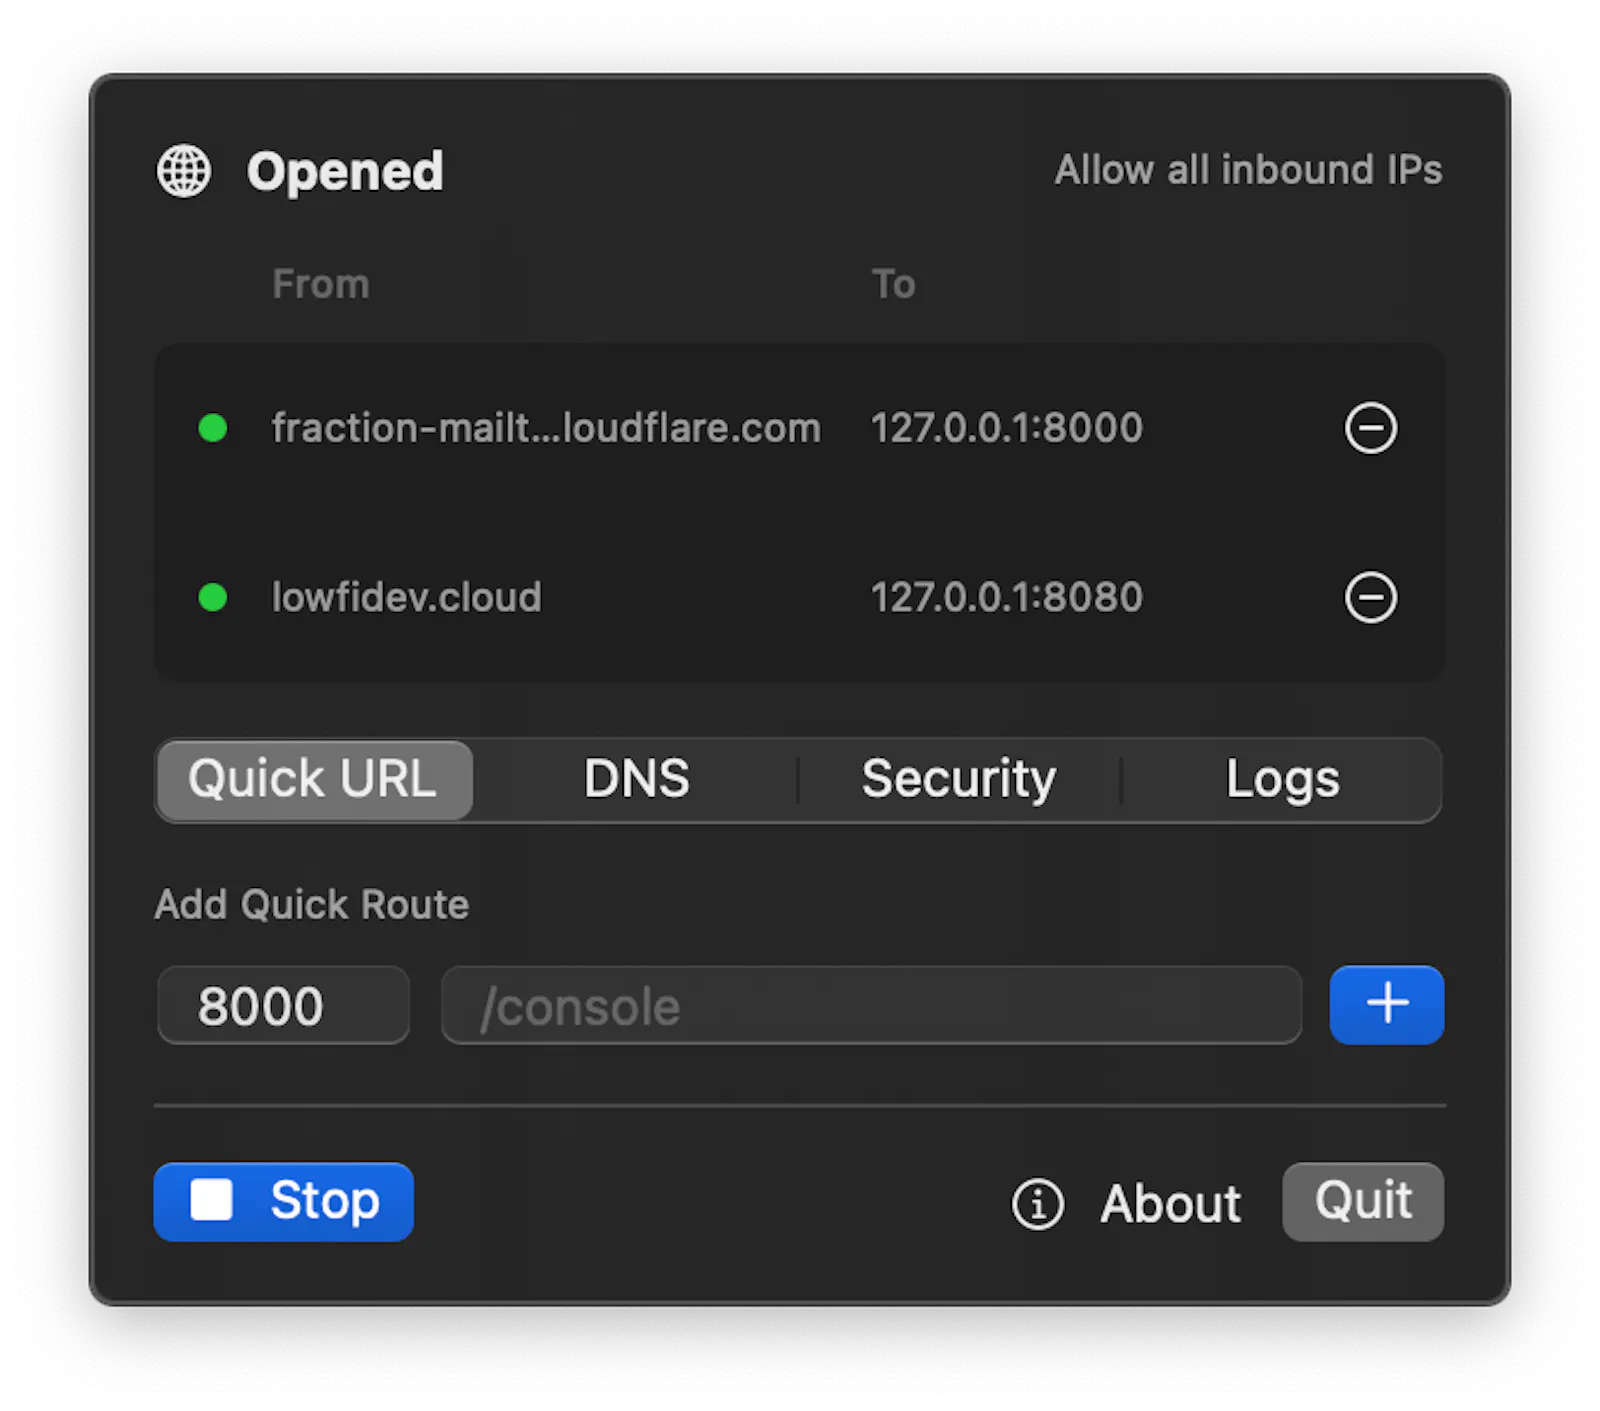Select the fraction-mailt...loudflare.com hostname
Image resolution: width=1600 pixels, height=1411 pixels.
tap(546, 428)
